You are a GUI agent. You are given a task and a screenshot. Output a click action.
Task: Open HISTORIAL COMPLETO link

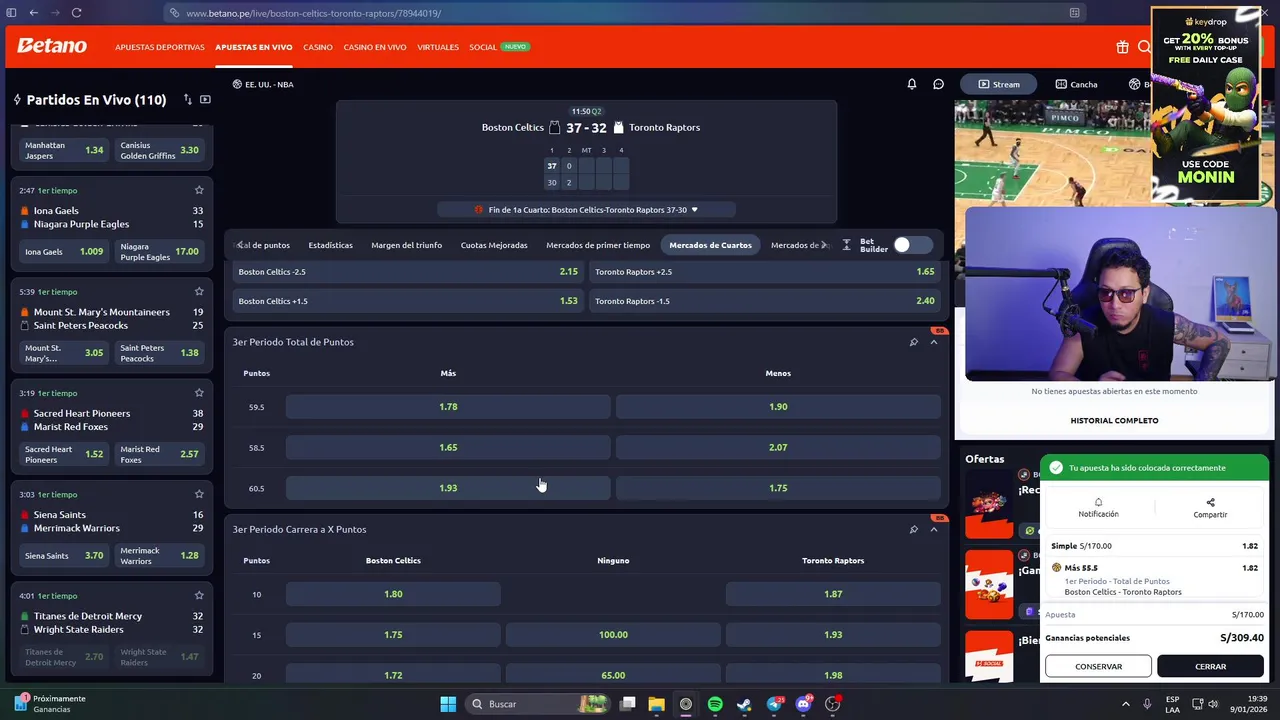pos(1114,420)
